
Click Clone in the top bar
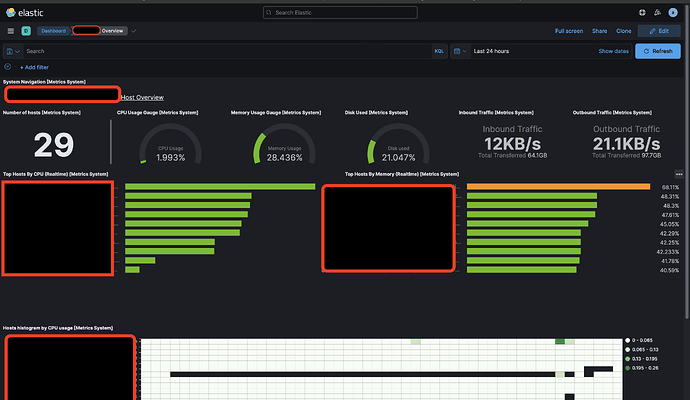pyautogui.click(x=624, y=31)
